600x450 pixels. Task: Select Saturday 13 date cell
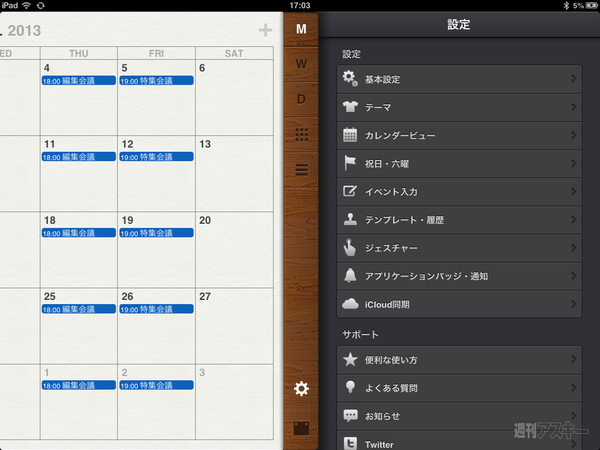(x=234, y=173)
